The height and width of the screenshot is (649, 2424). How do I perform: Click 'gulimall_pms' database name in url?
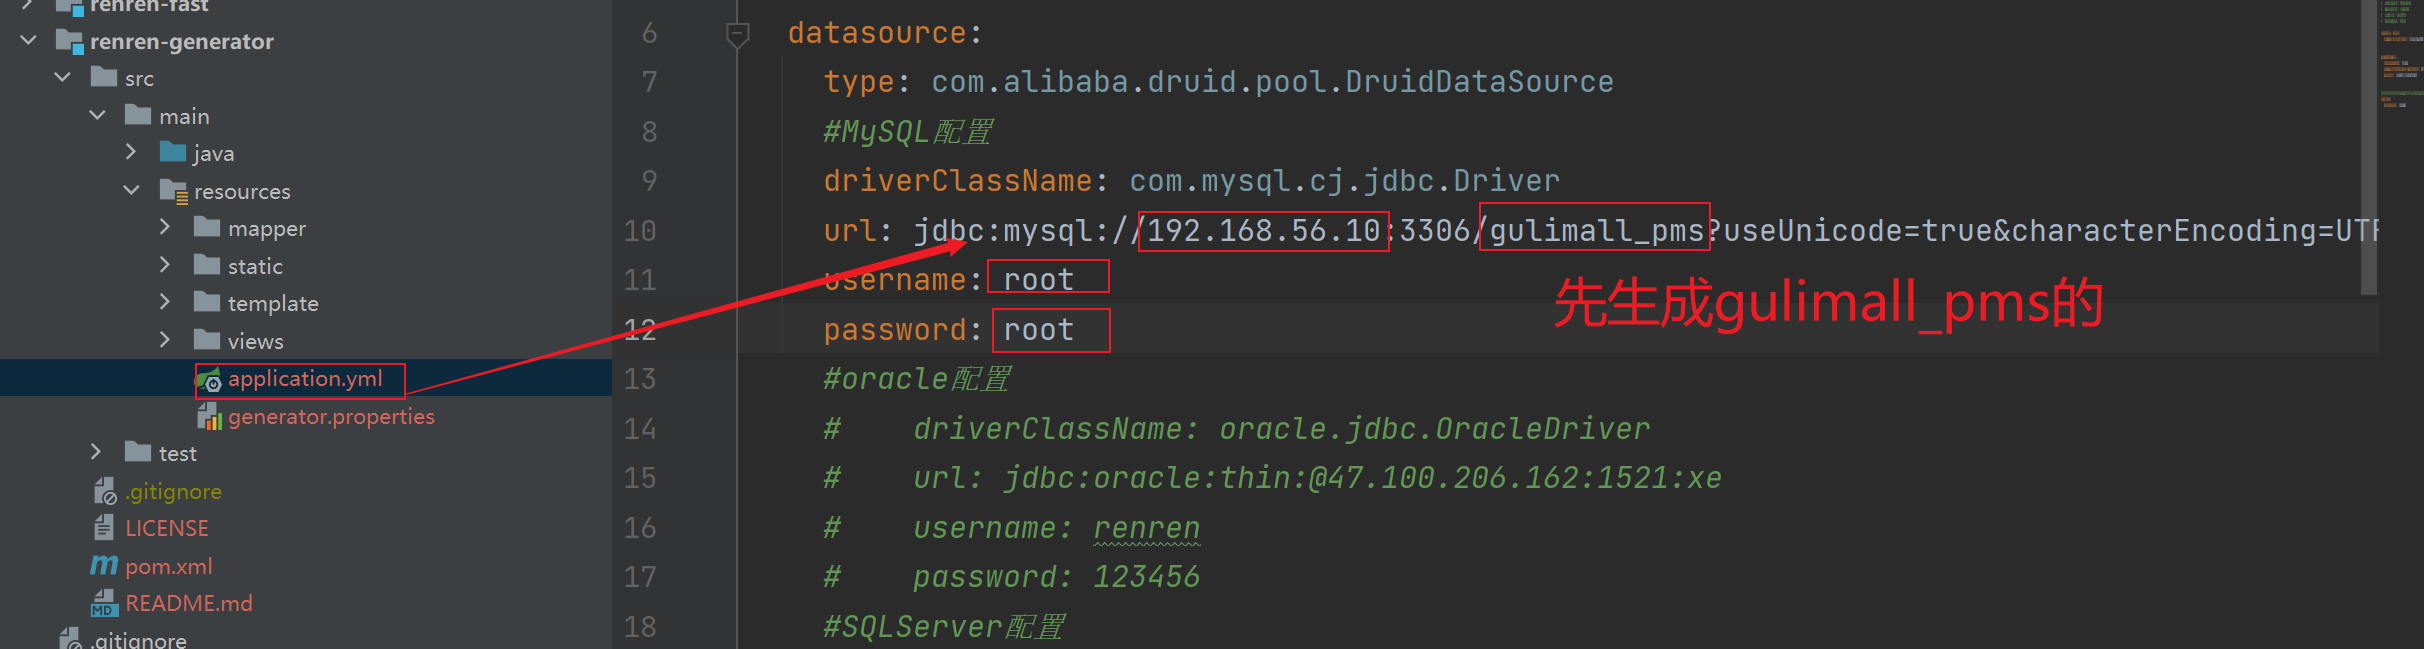pyautogui.click(x=1596, y=231)
